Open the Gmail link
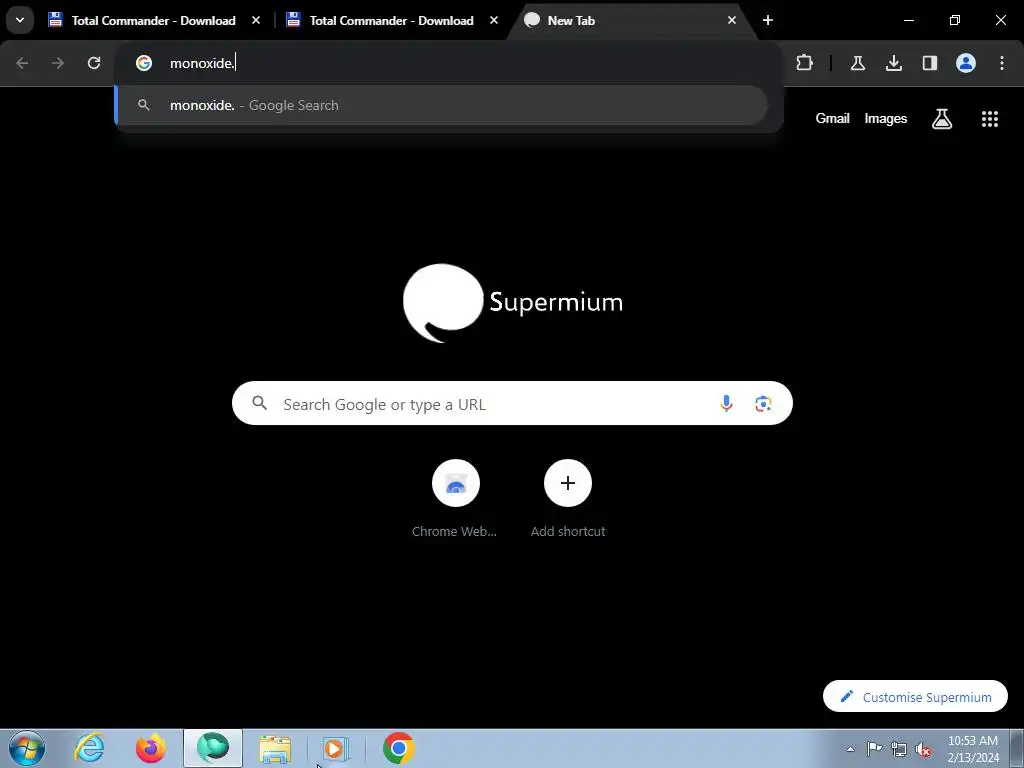 click(832, 118)
